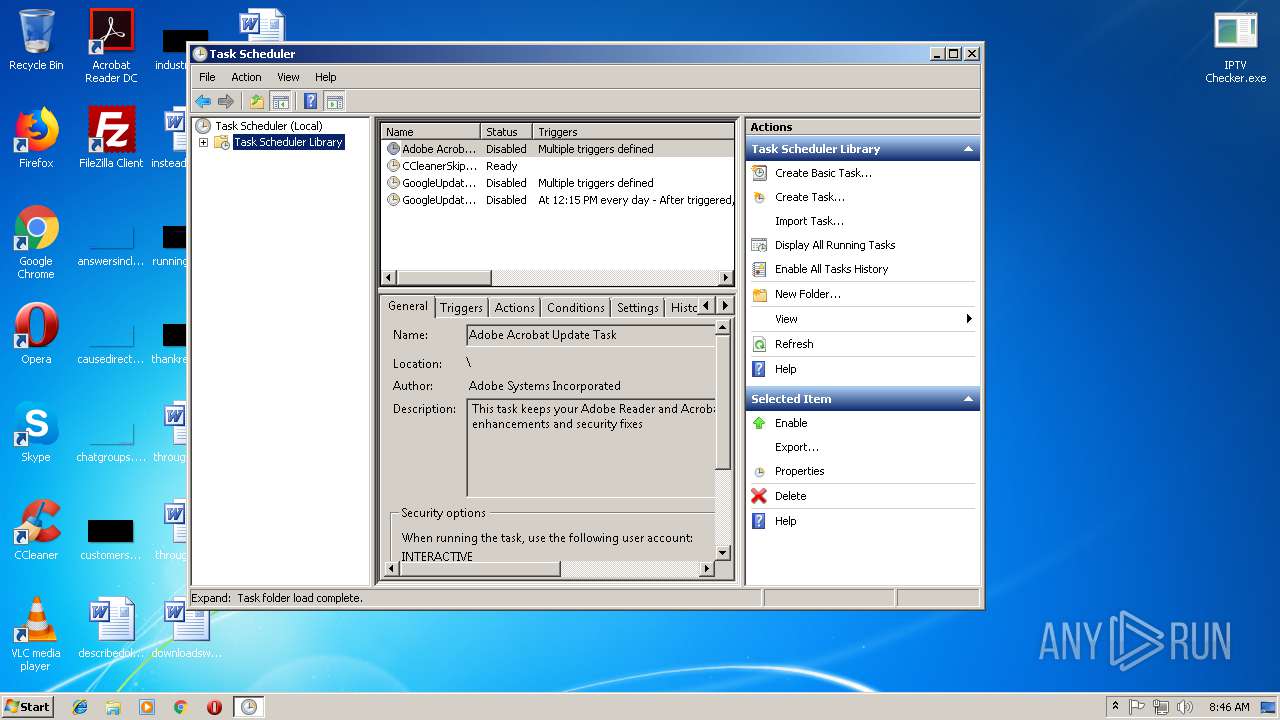Open Properties of selected task

point(799,471)
